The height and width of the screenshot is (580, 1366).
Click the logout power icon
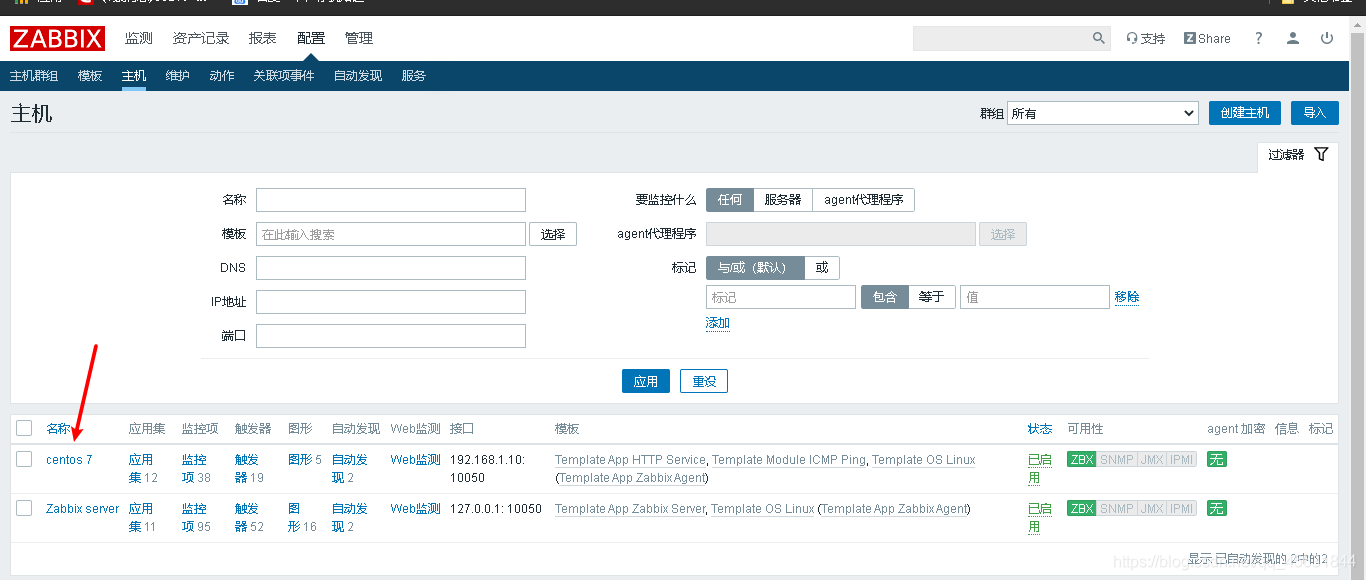(1327, 38)
